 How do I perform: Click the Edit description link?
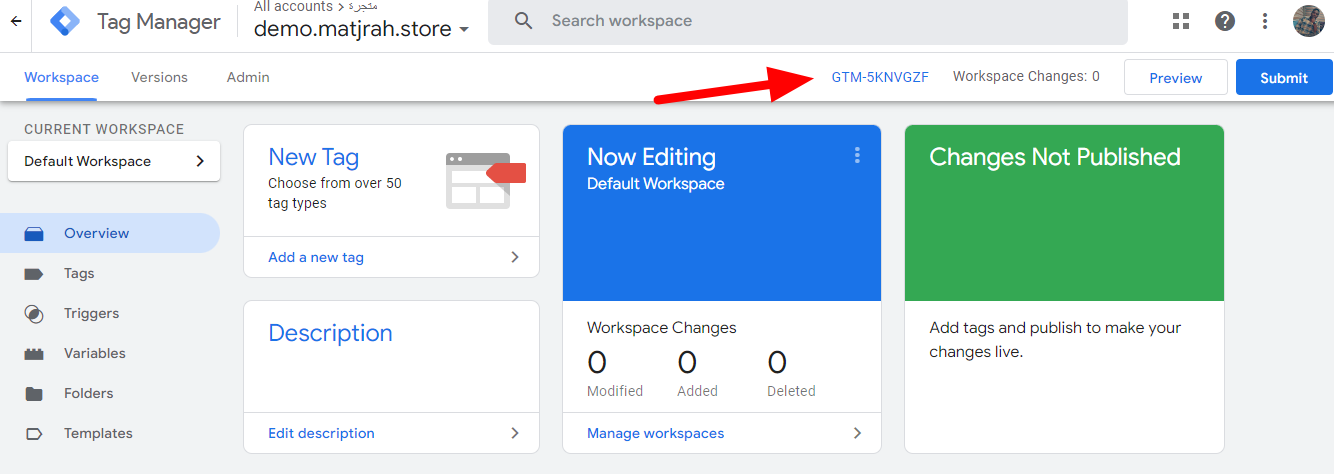click(321, 433)
